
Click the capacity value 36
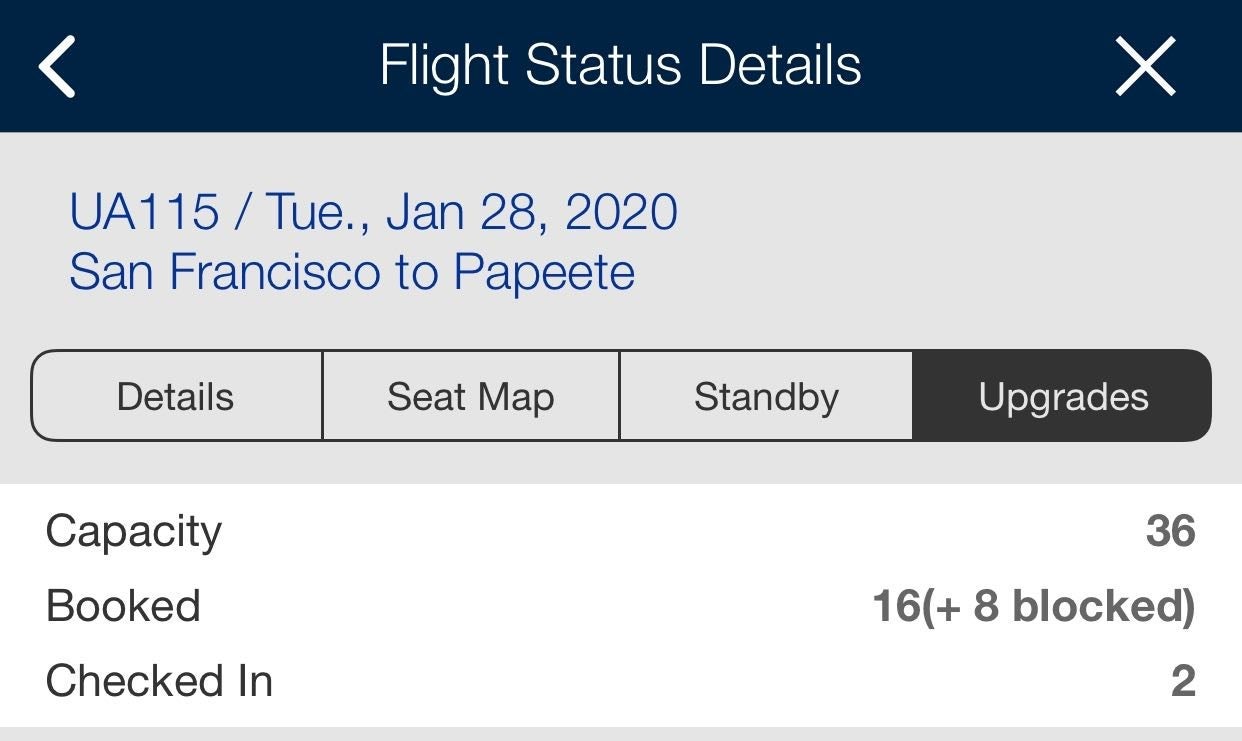click(x=1171, y=531)
